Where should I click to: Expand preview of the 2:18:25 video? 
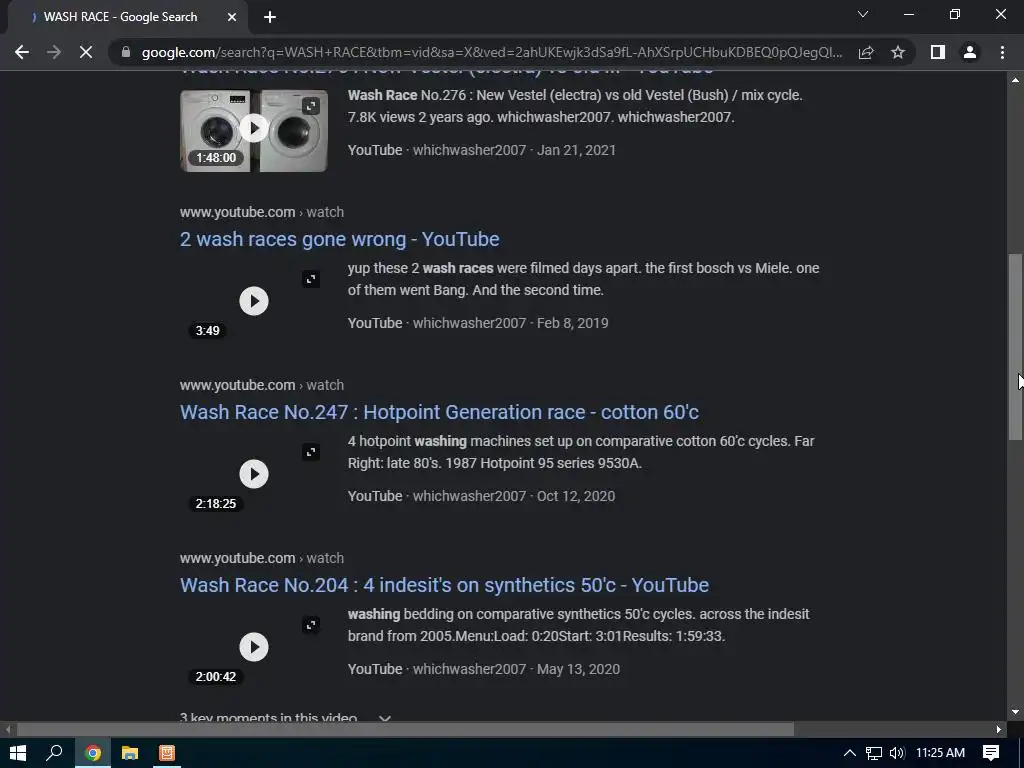click(x=311, y=452)
